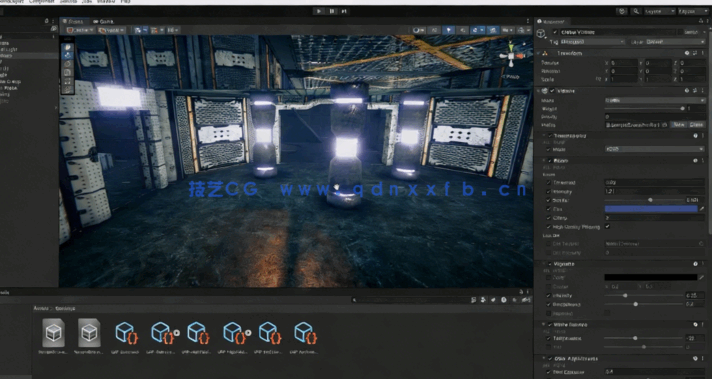The image size is (712, 379).
Task: Toggle the High Quality Filtering value checkbox
Action: tap(608, 226)
